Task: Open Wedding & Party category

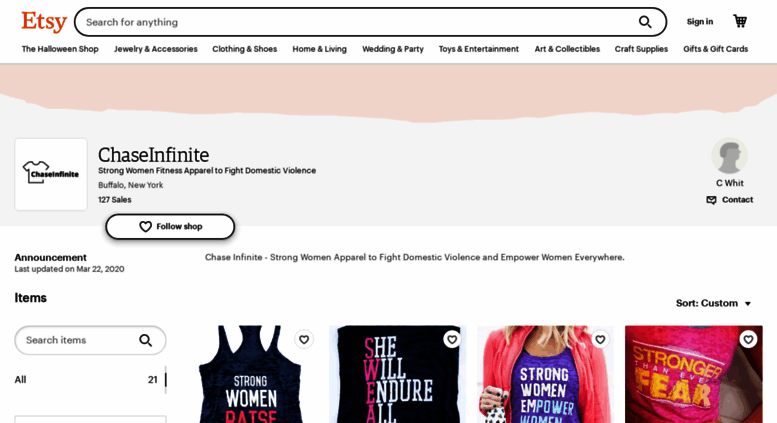Action: 393,49
